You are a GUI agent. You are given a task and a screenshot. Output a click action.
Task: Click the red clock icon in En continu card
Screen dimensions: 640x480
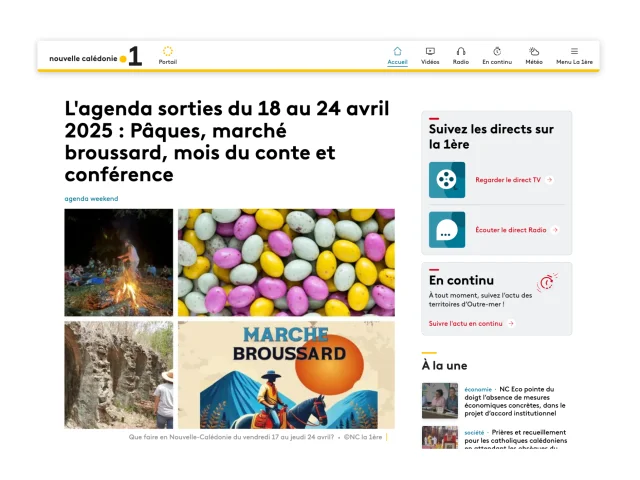547,282
